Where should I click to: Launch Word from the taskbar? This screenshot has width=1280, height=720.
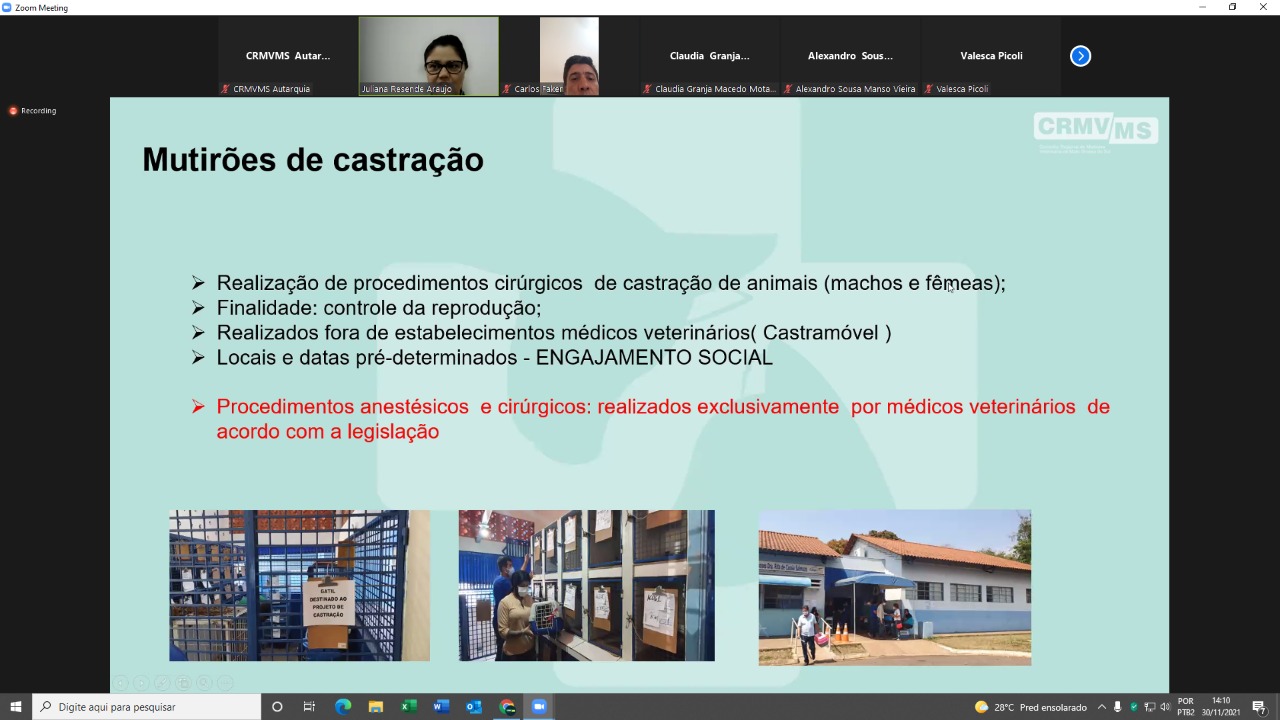point(441,707)
